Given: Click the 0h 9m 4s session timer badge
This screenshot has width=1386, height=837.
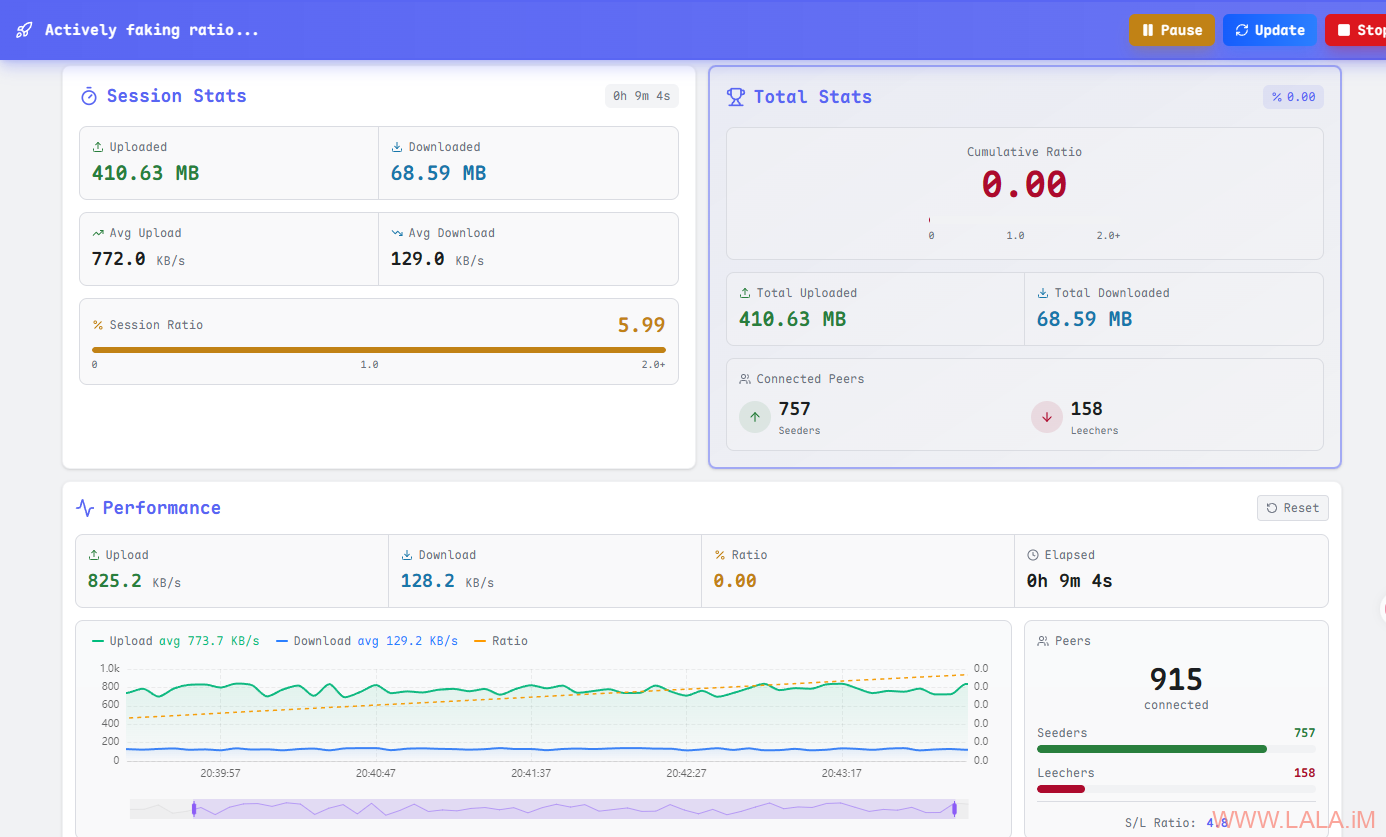Looking at the screenshot, I should coord(642,96).
